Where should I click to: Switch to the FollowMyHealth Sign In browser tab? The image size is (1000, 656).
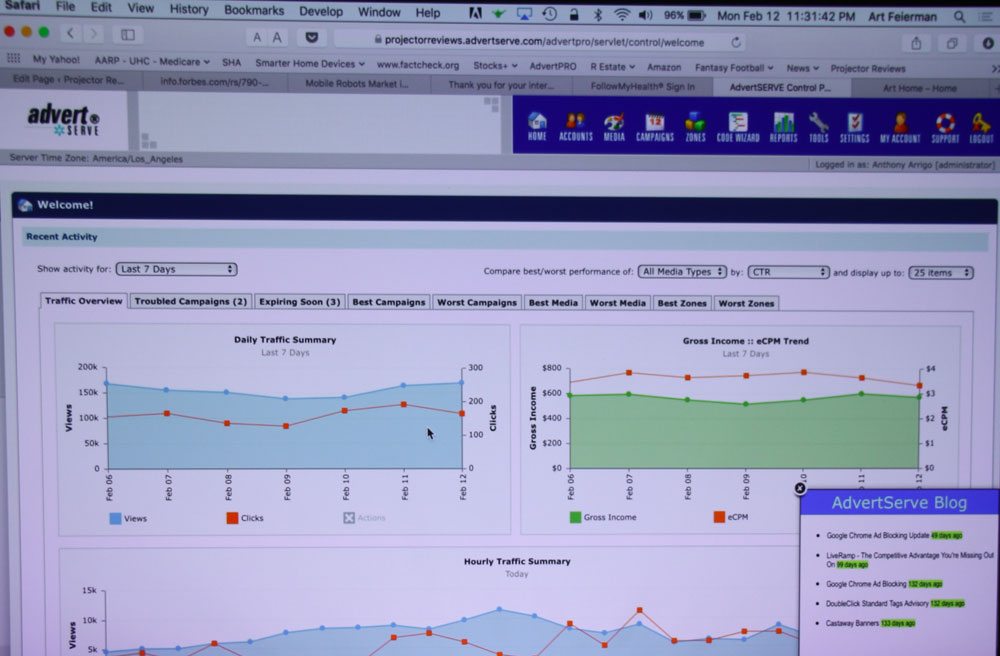tap(642, 86)
